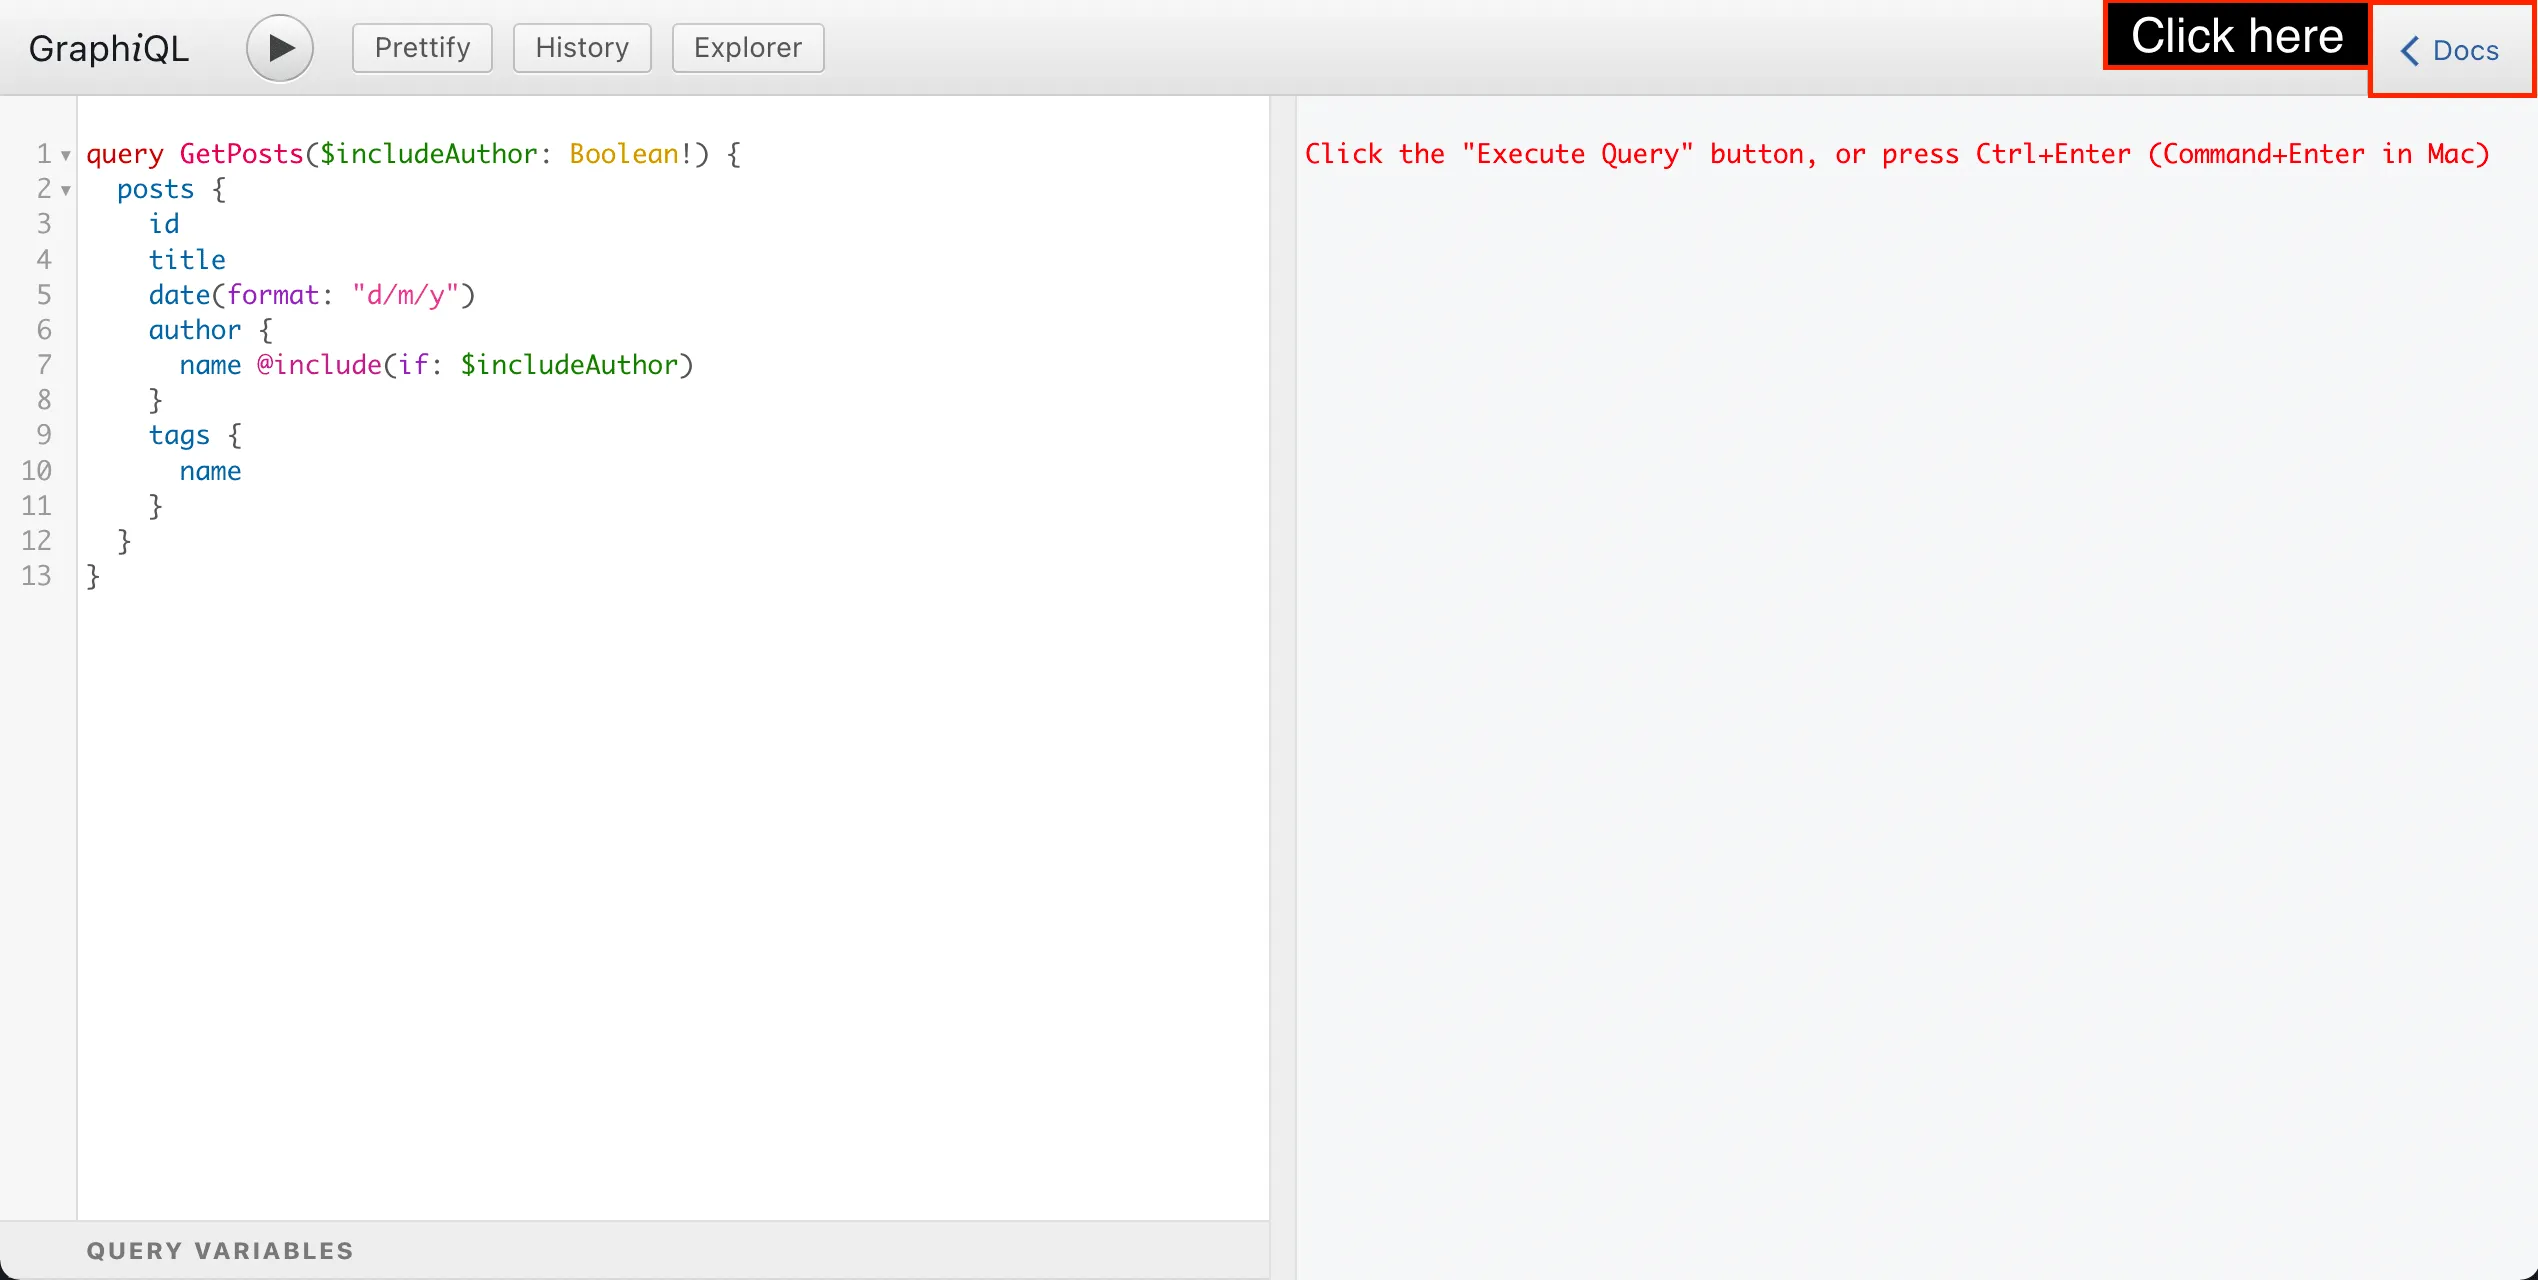Click the GraphiQL application title
Screen dimensions: 2538x1280
[109, 47]
